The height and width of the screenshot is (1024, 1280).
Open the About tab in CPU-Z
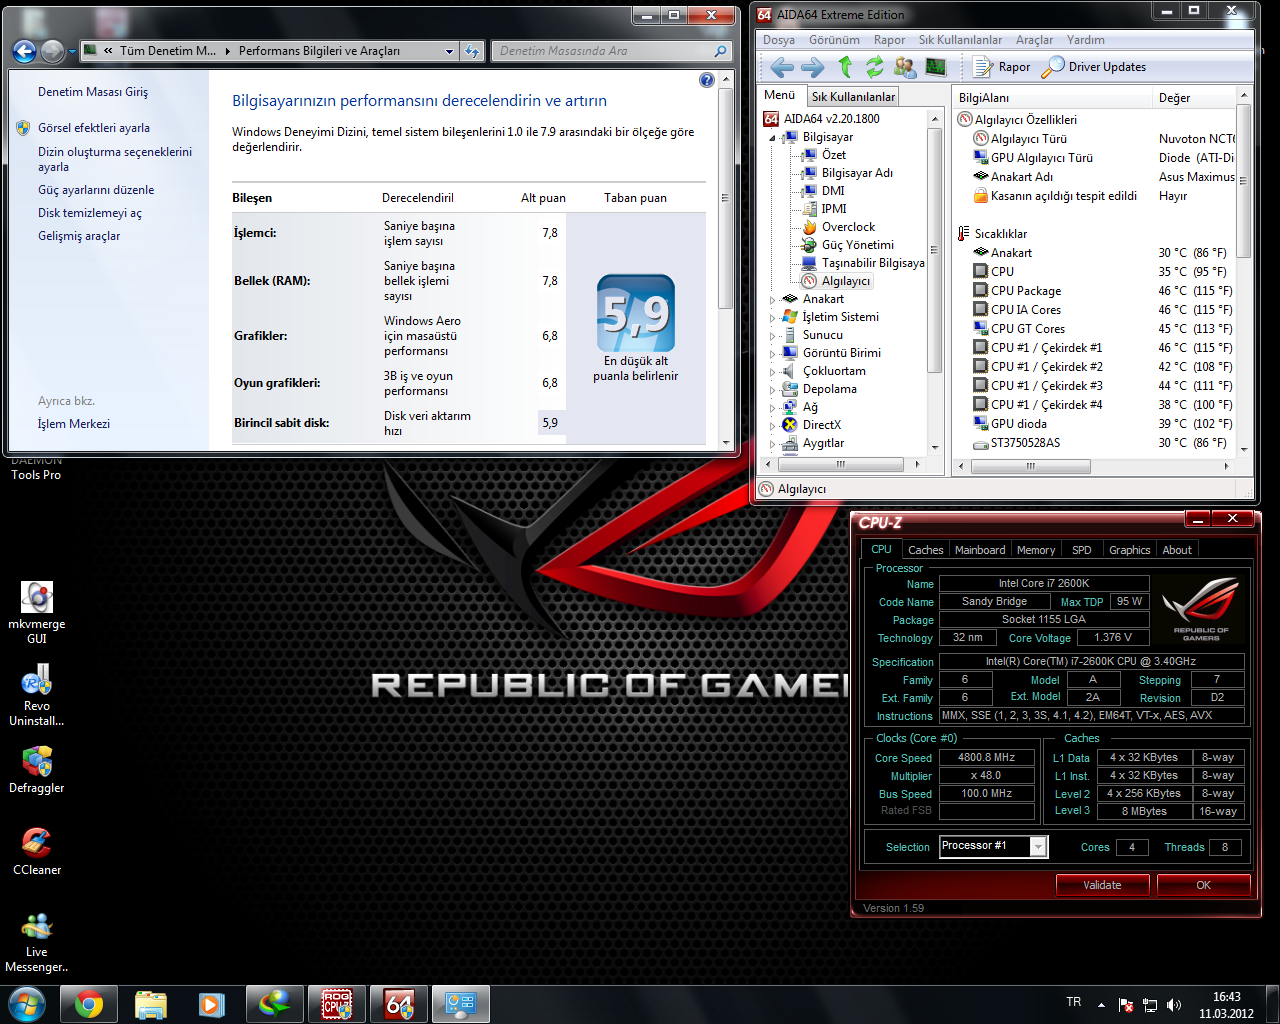[x=1176, y=550]
